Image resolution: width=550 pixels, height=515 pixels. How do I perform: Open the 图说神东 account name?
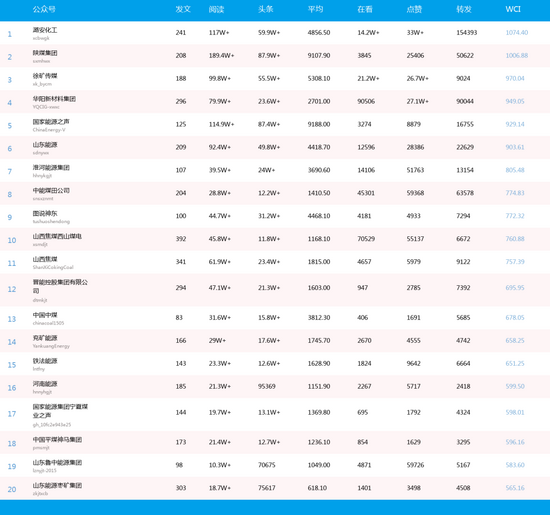tap(45, 213)
